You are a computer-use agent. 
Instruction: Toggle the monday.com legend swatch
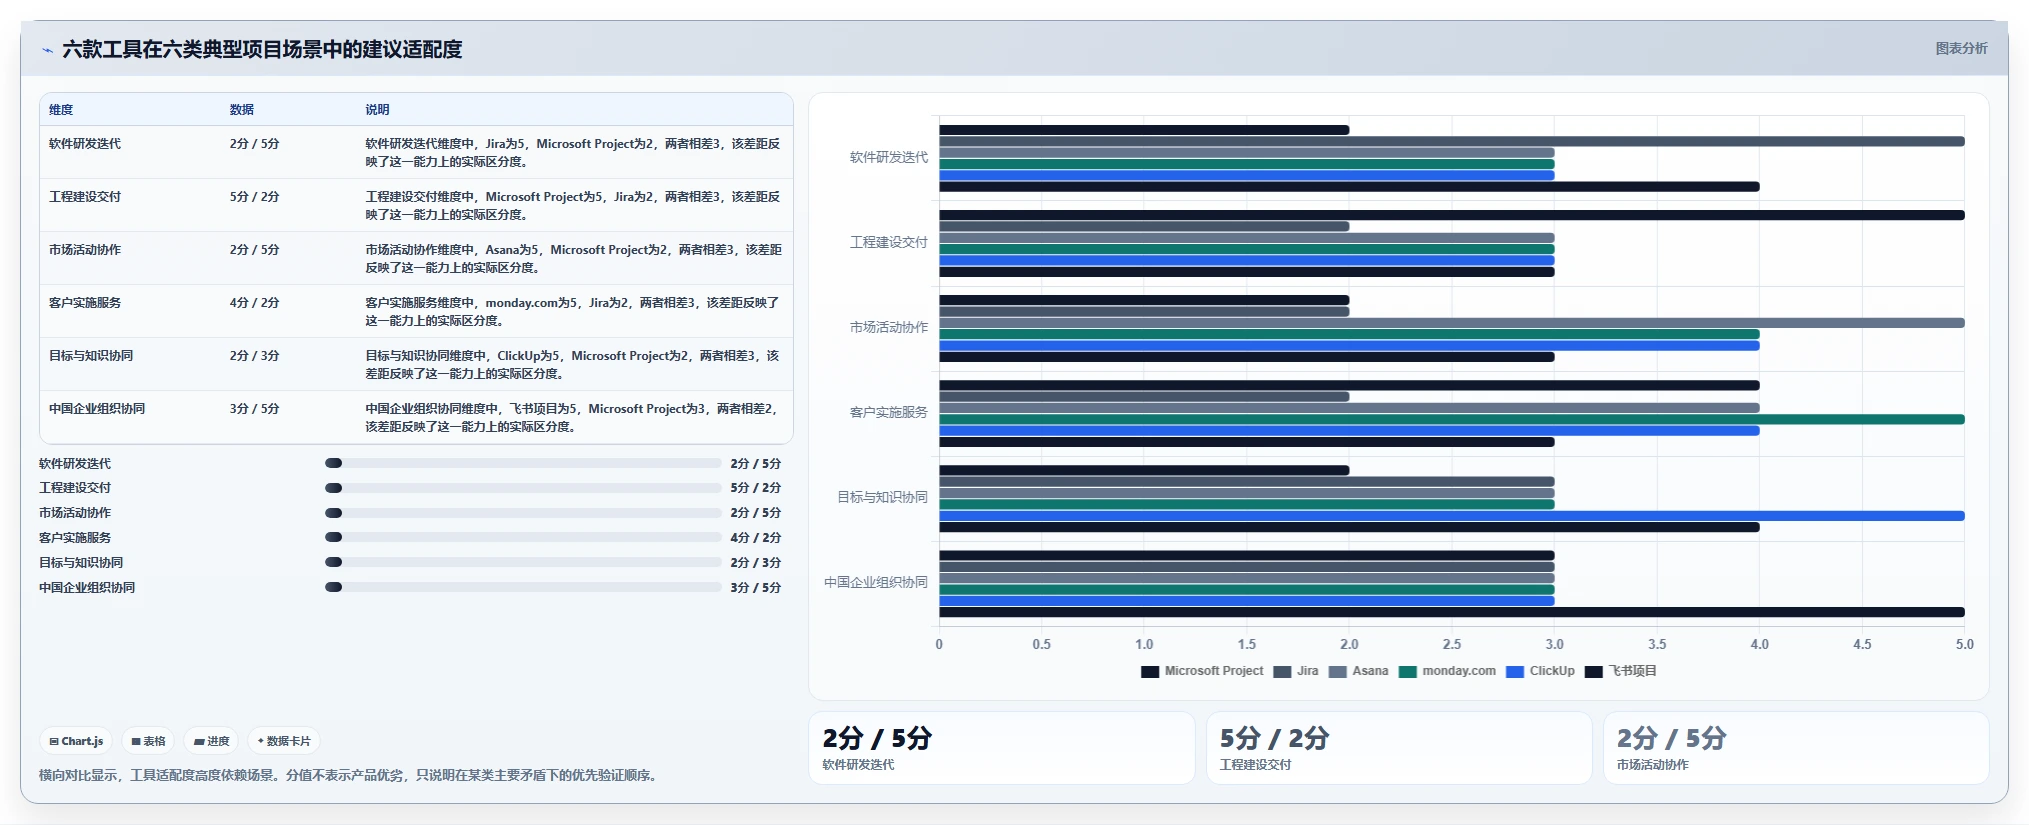[1408, 671]
